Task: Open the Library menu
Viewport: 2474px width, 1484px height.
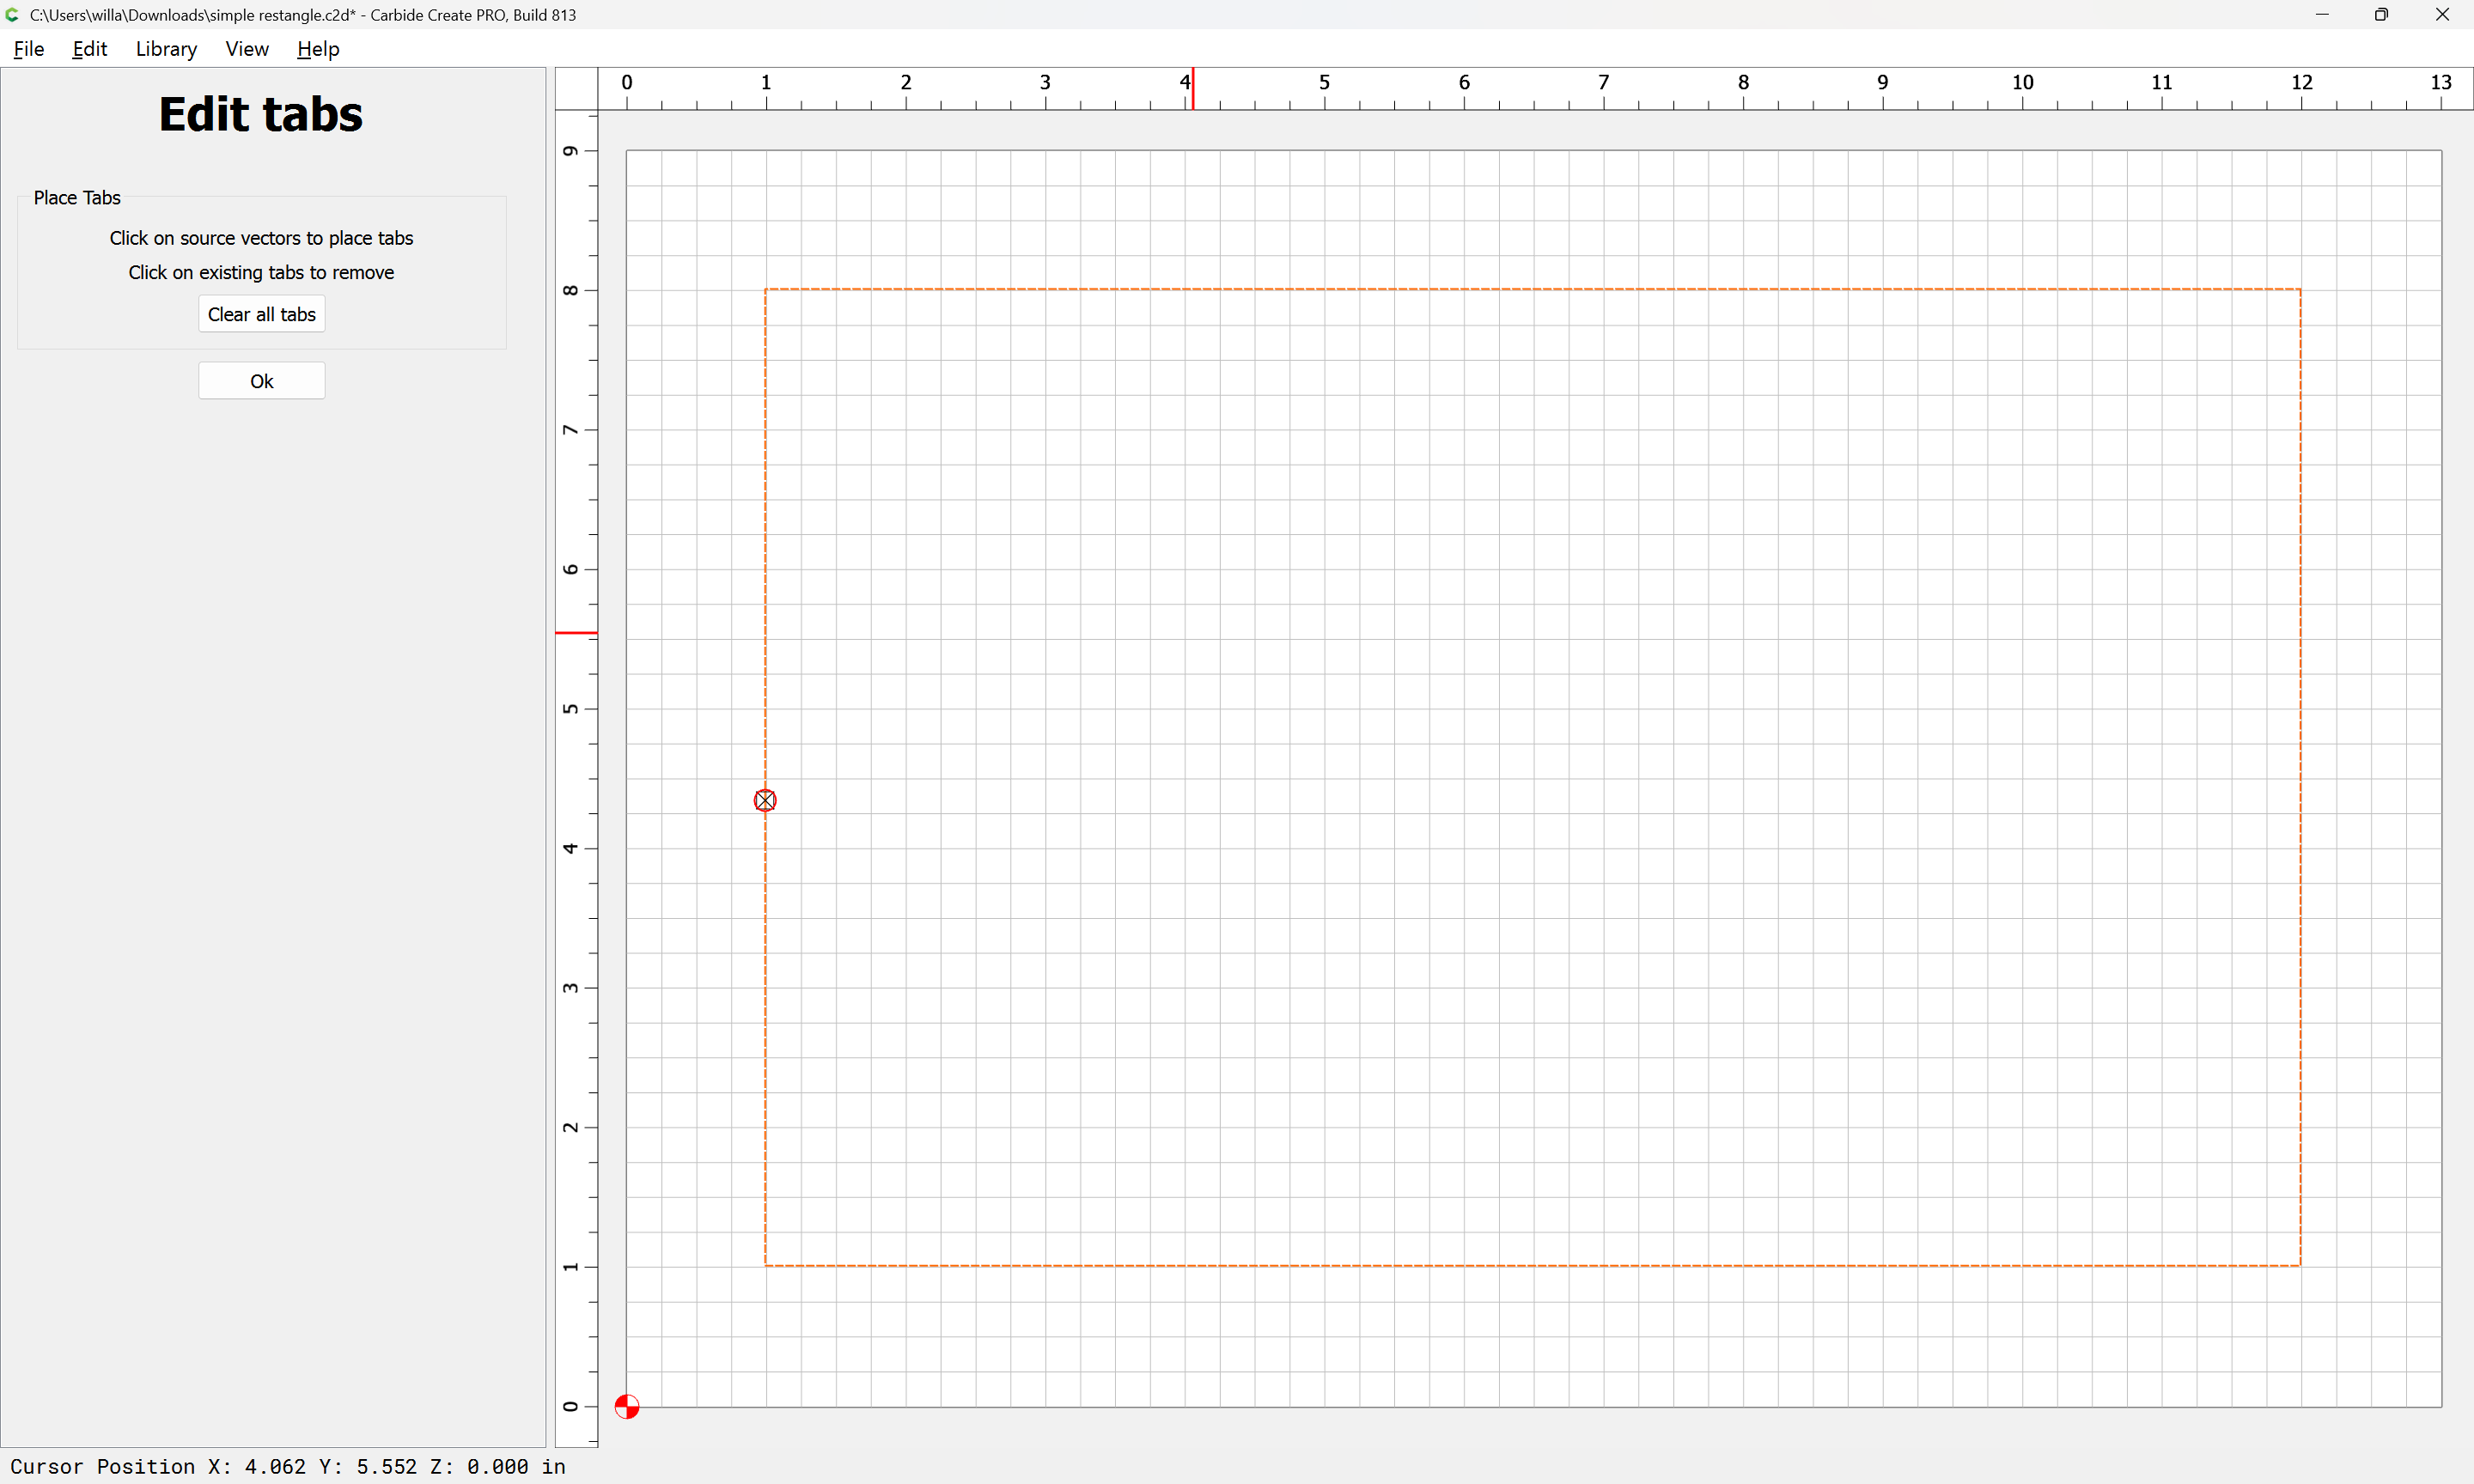Action: pyautogui.click(x=166, y=48)
